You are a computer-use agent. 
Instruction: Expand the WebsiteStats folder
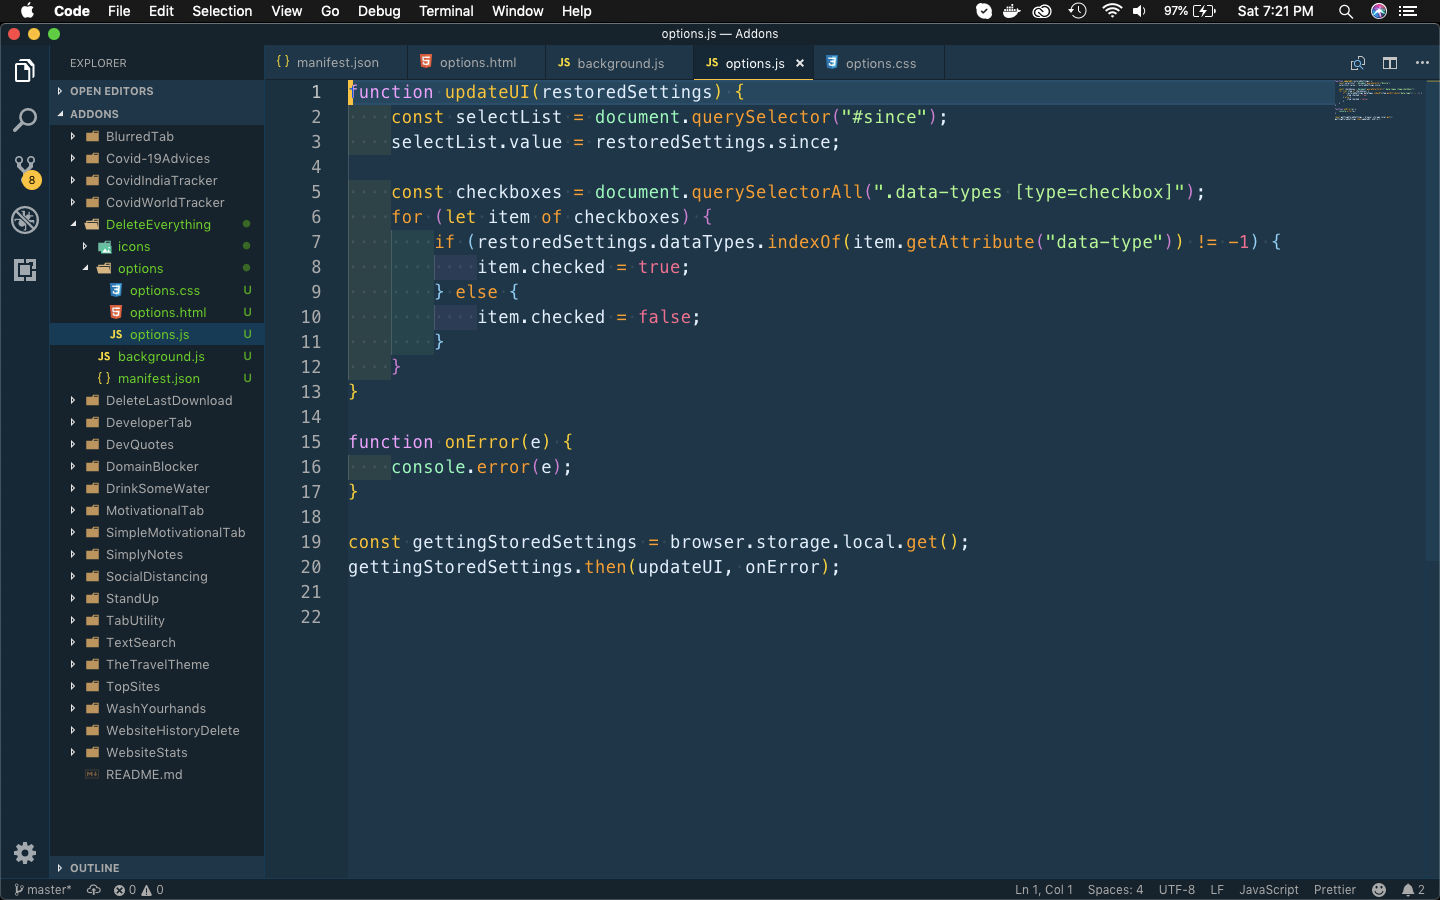[157, 752]
